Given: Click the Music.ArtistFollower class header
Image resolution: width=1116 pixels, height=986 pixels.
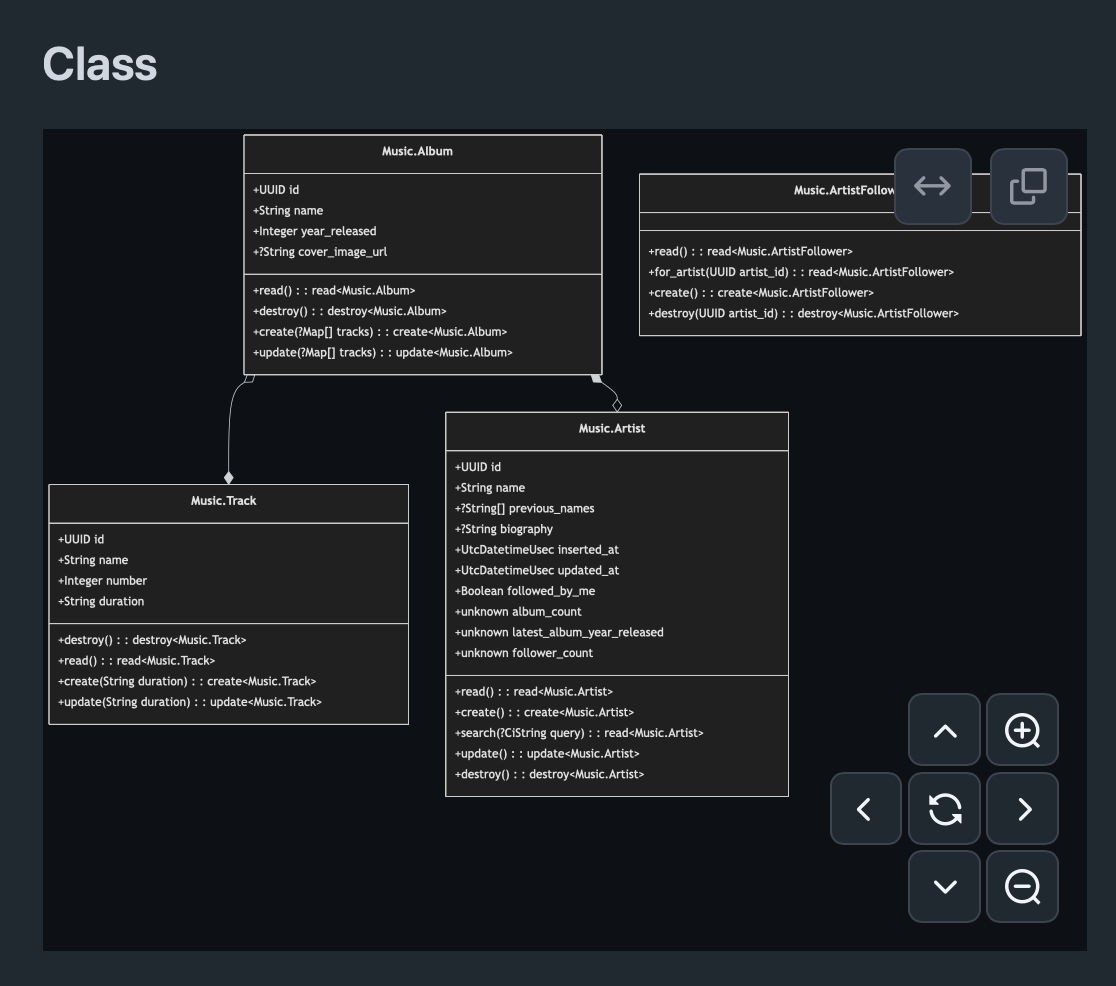Looking at the screenshot, I should 842,191.
